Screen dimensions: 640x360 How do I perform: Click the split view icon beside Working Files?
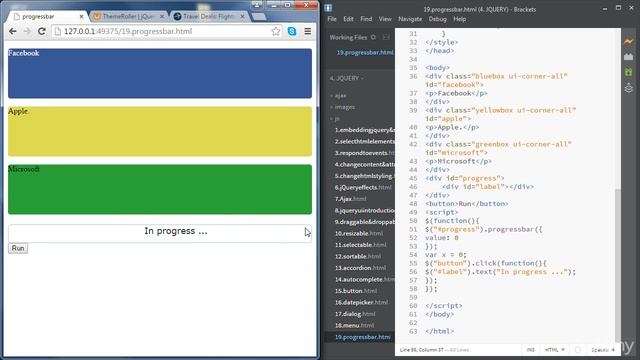[x=386, y=37]
